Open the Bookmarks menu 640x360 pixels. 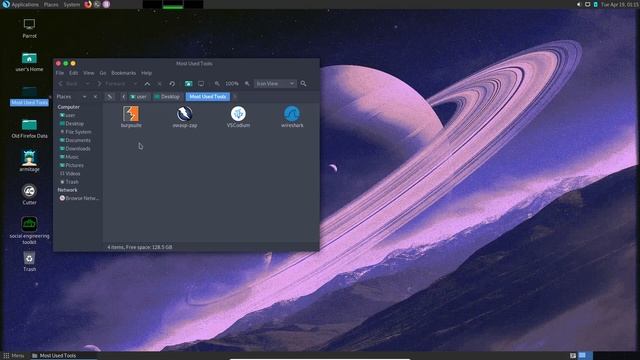(x=123, y=73)
